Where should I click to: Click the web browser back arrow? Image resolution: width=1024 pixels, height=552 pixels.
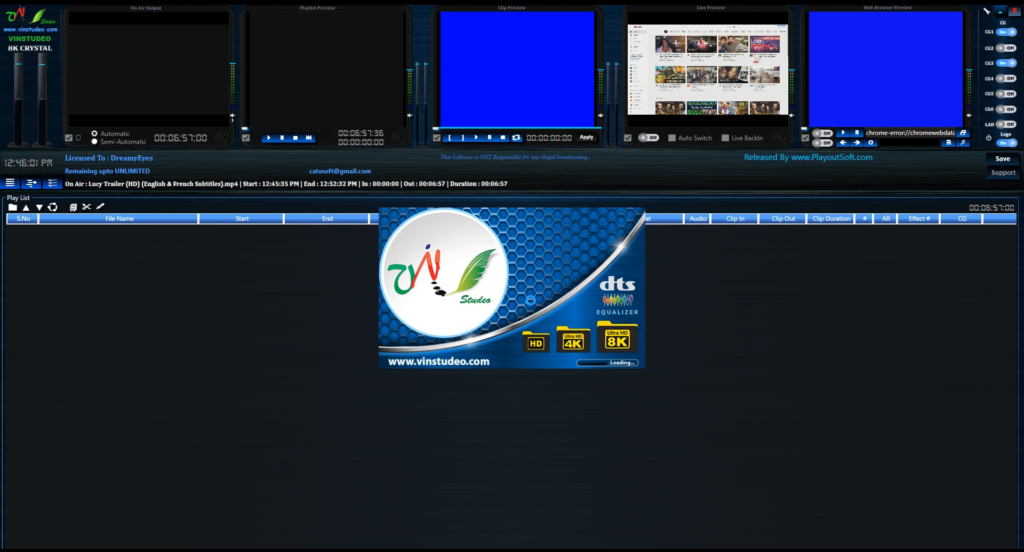[842, 143]
